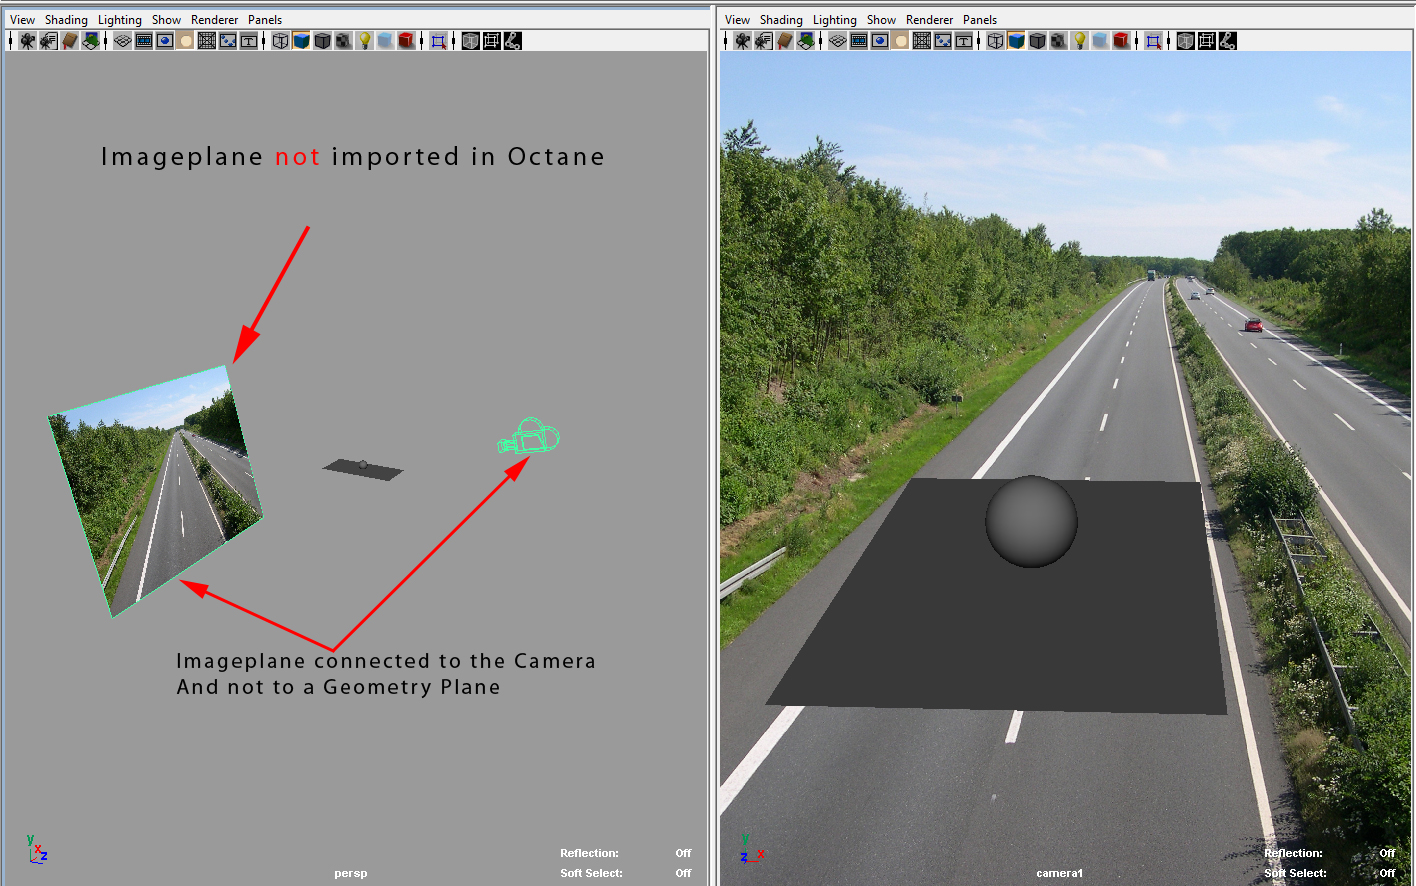Toggle the Grid display in camera1 panel
1416x886 pixels.
(x=838, y=41)
